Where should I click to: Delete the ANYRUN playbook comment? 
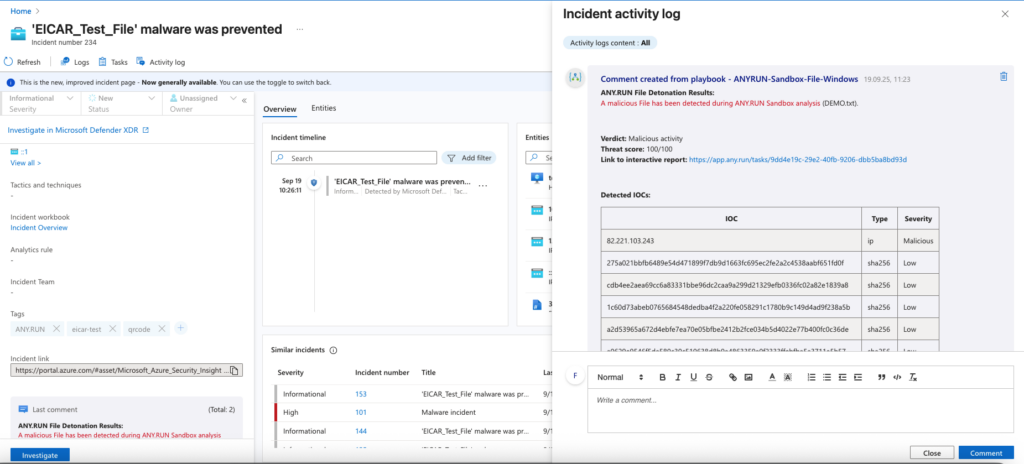1003,77
